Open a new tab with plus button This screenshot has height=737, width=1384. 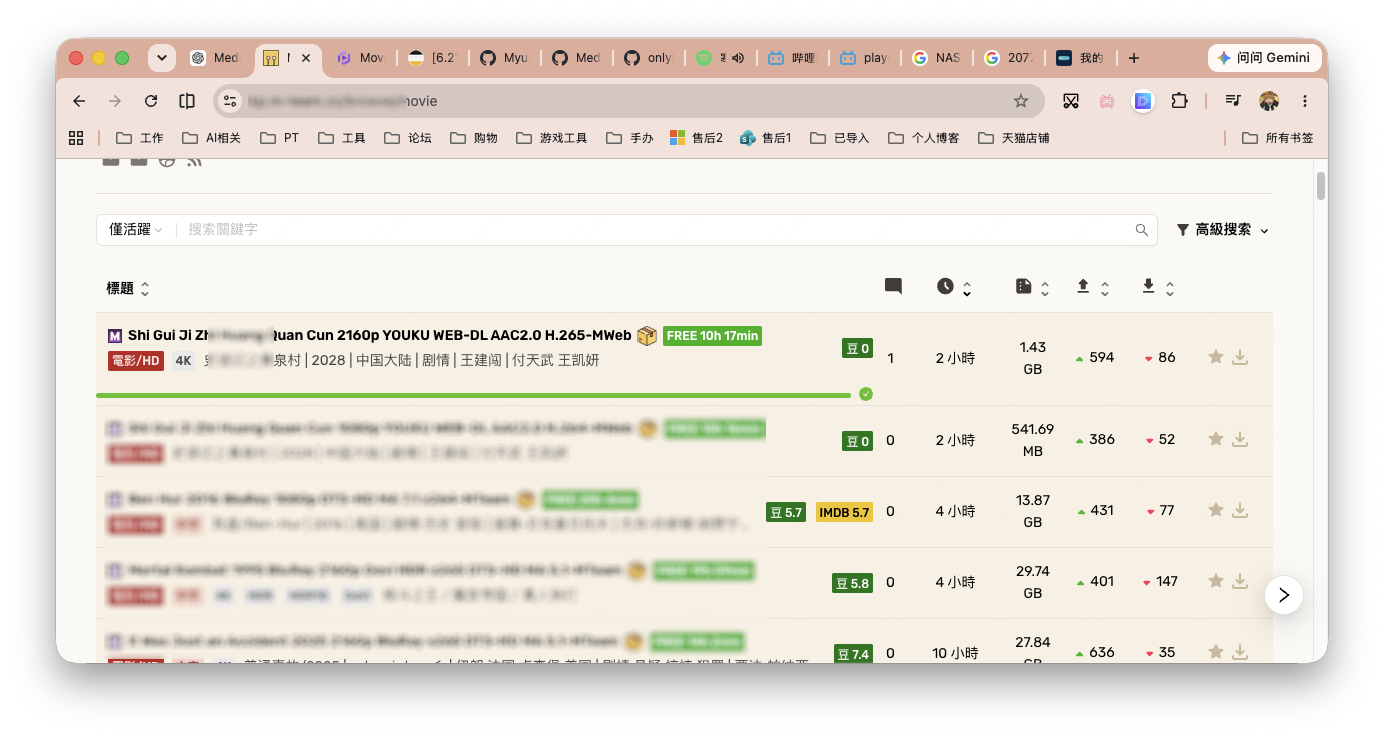(x=1133, y=58)
